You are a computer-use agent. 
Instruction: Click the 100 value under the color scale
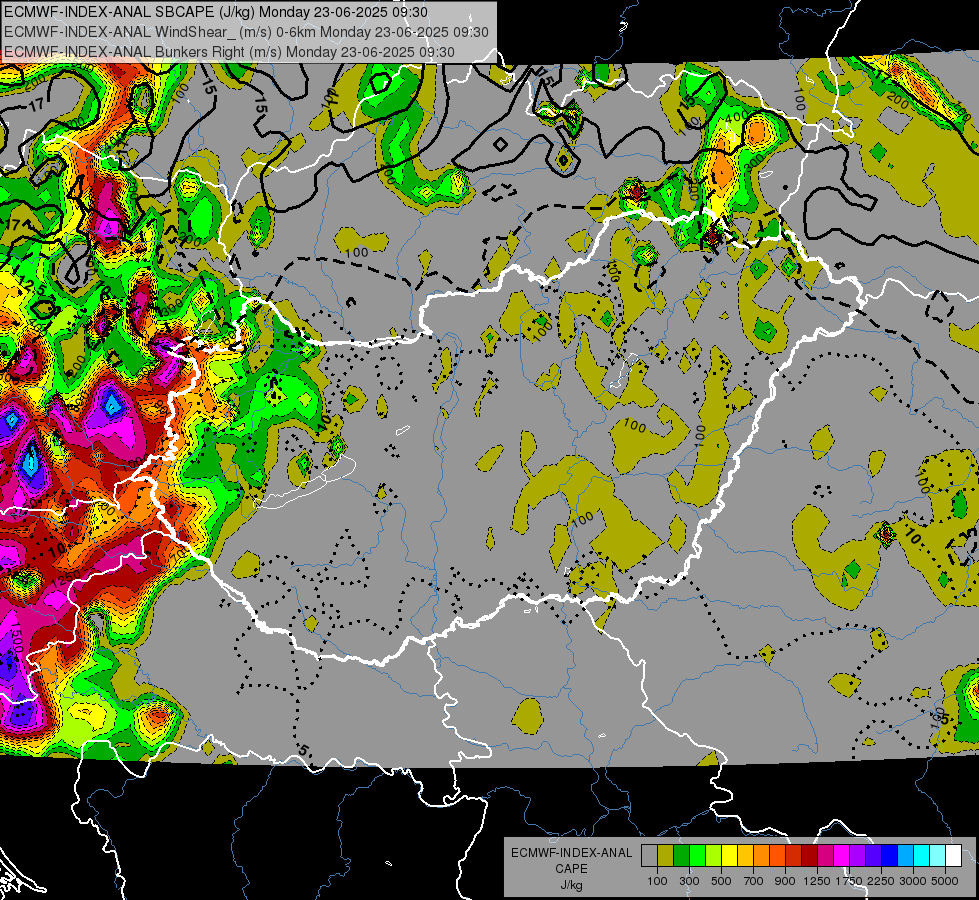tap(657, 881)
